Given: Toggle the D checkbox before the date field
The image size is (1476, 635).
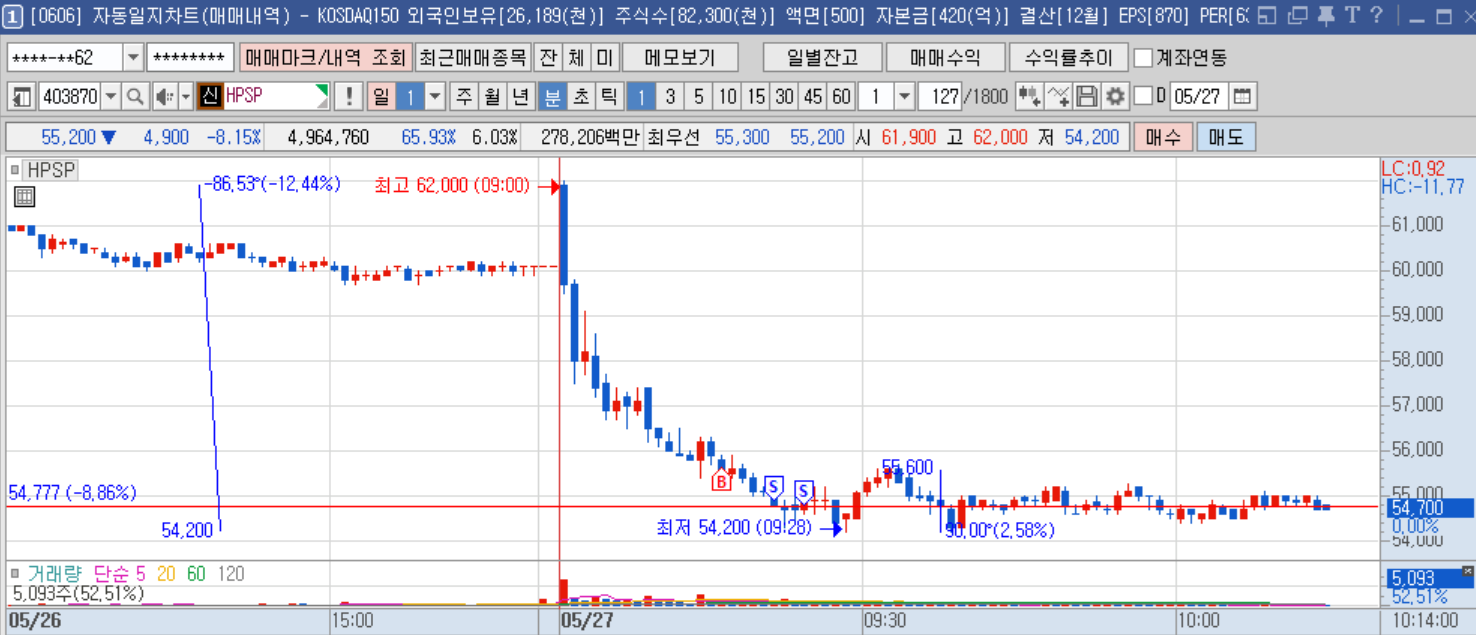Looking at the screenshot, I should [1143, 96].
